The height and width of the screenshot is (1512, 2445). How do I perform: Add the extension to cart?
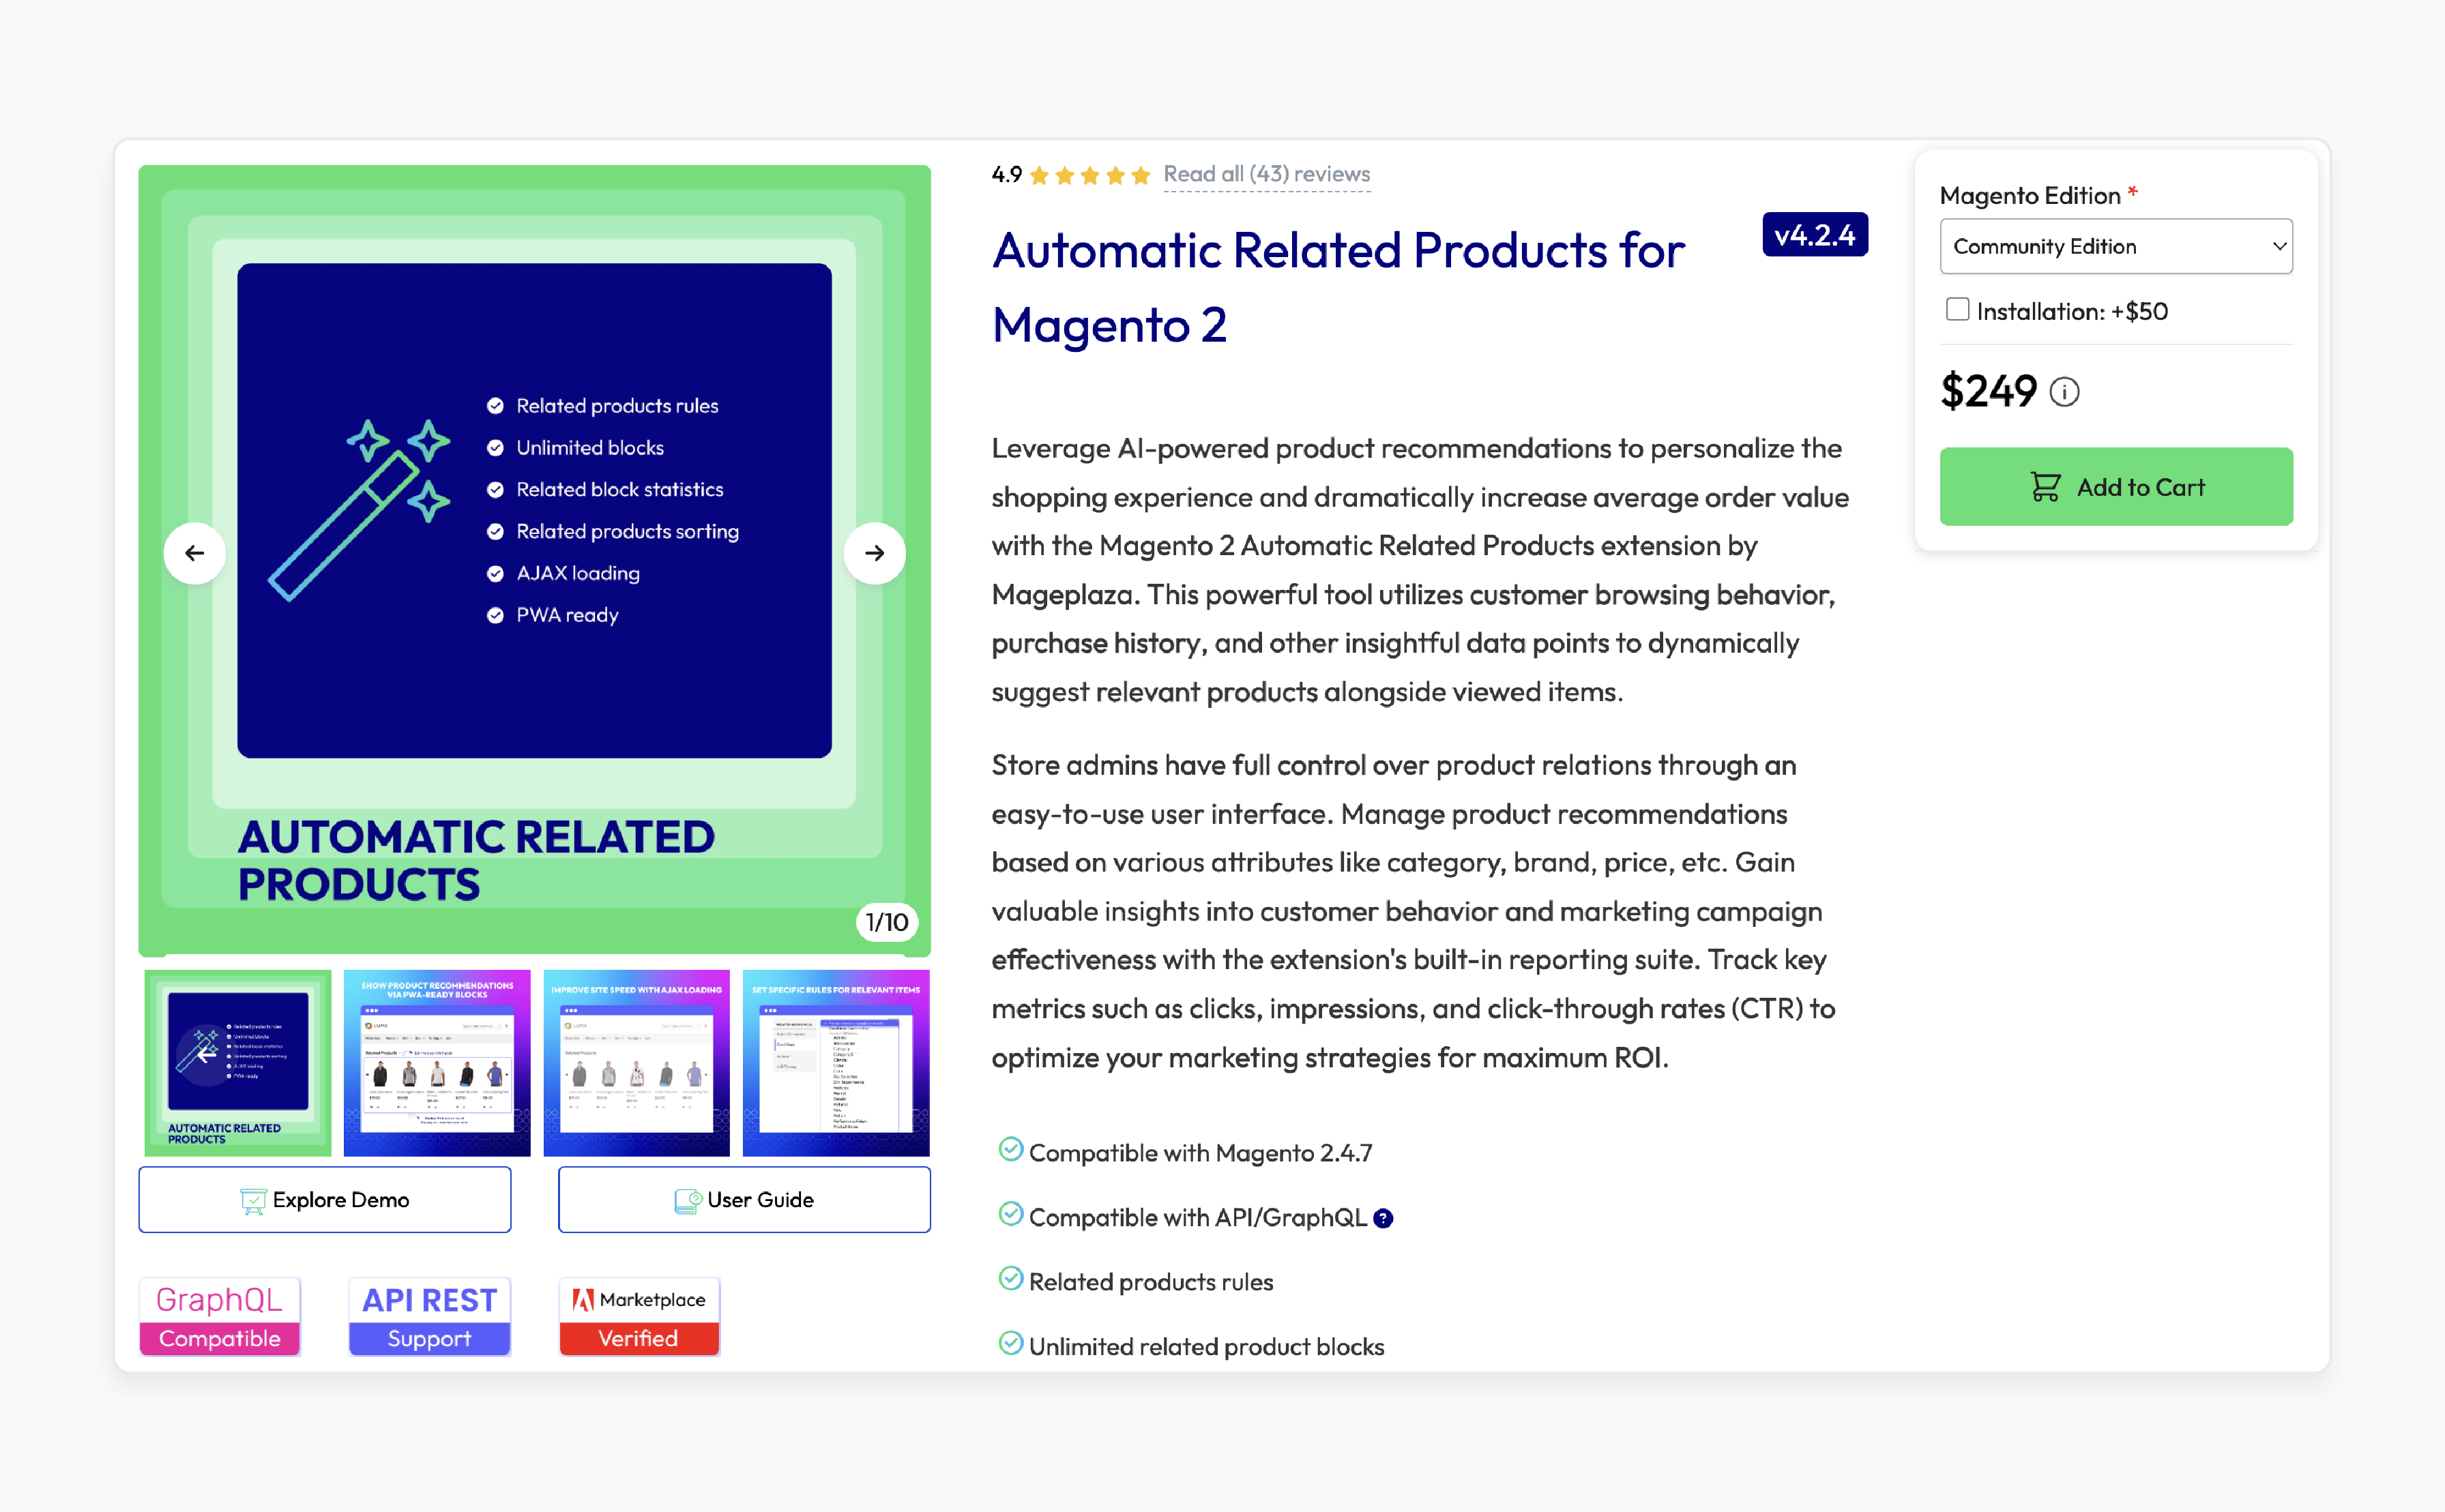tap(2116, 487)
